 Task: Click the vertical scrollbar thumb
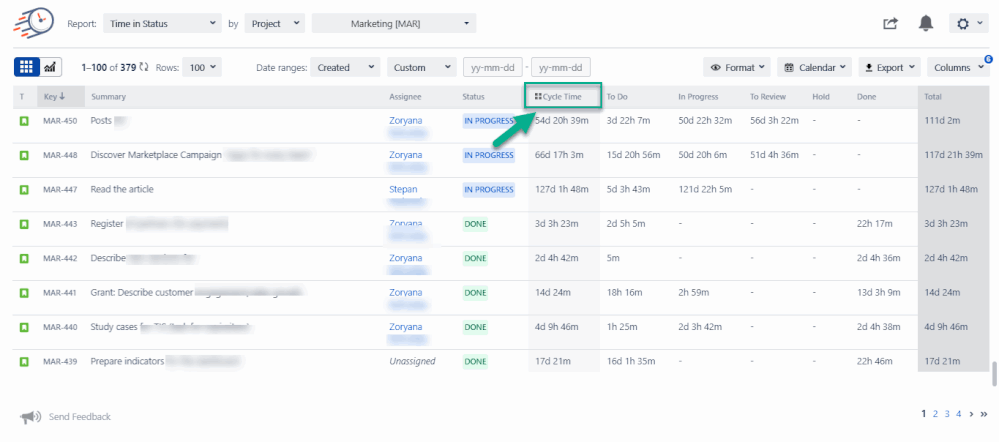pyautogui.click(x=995, y=374)
